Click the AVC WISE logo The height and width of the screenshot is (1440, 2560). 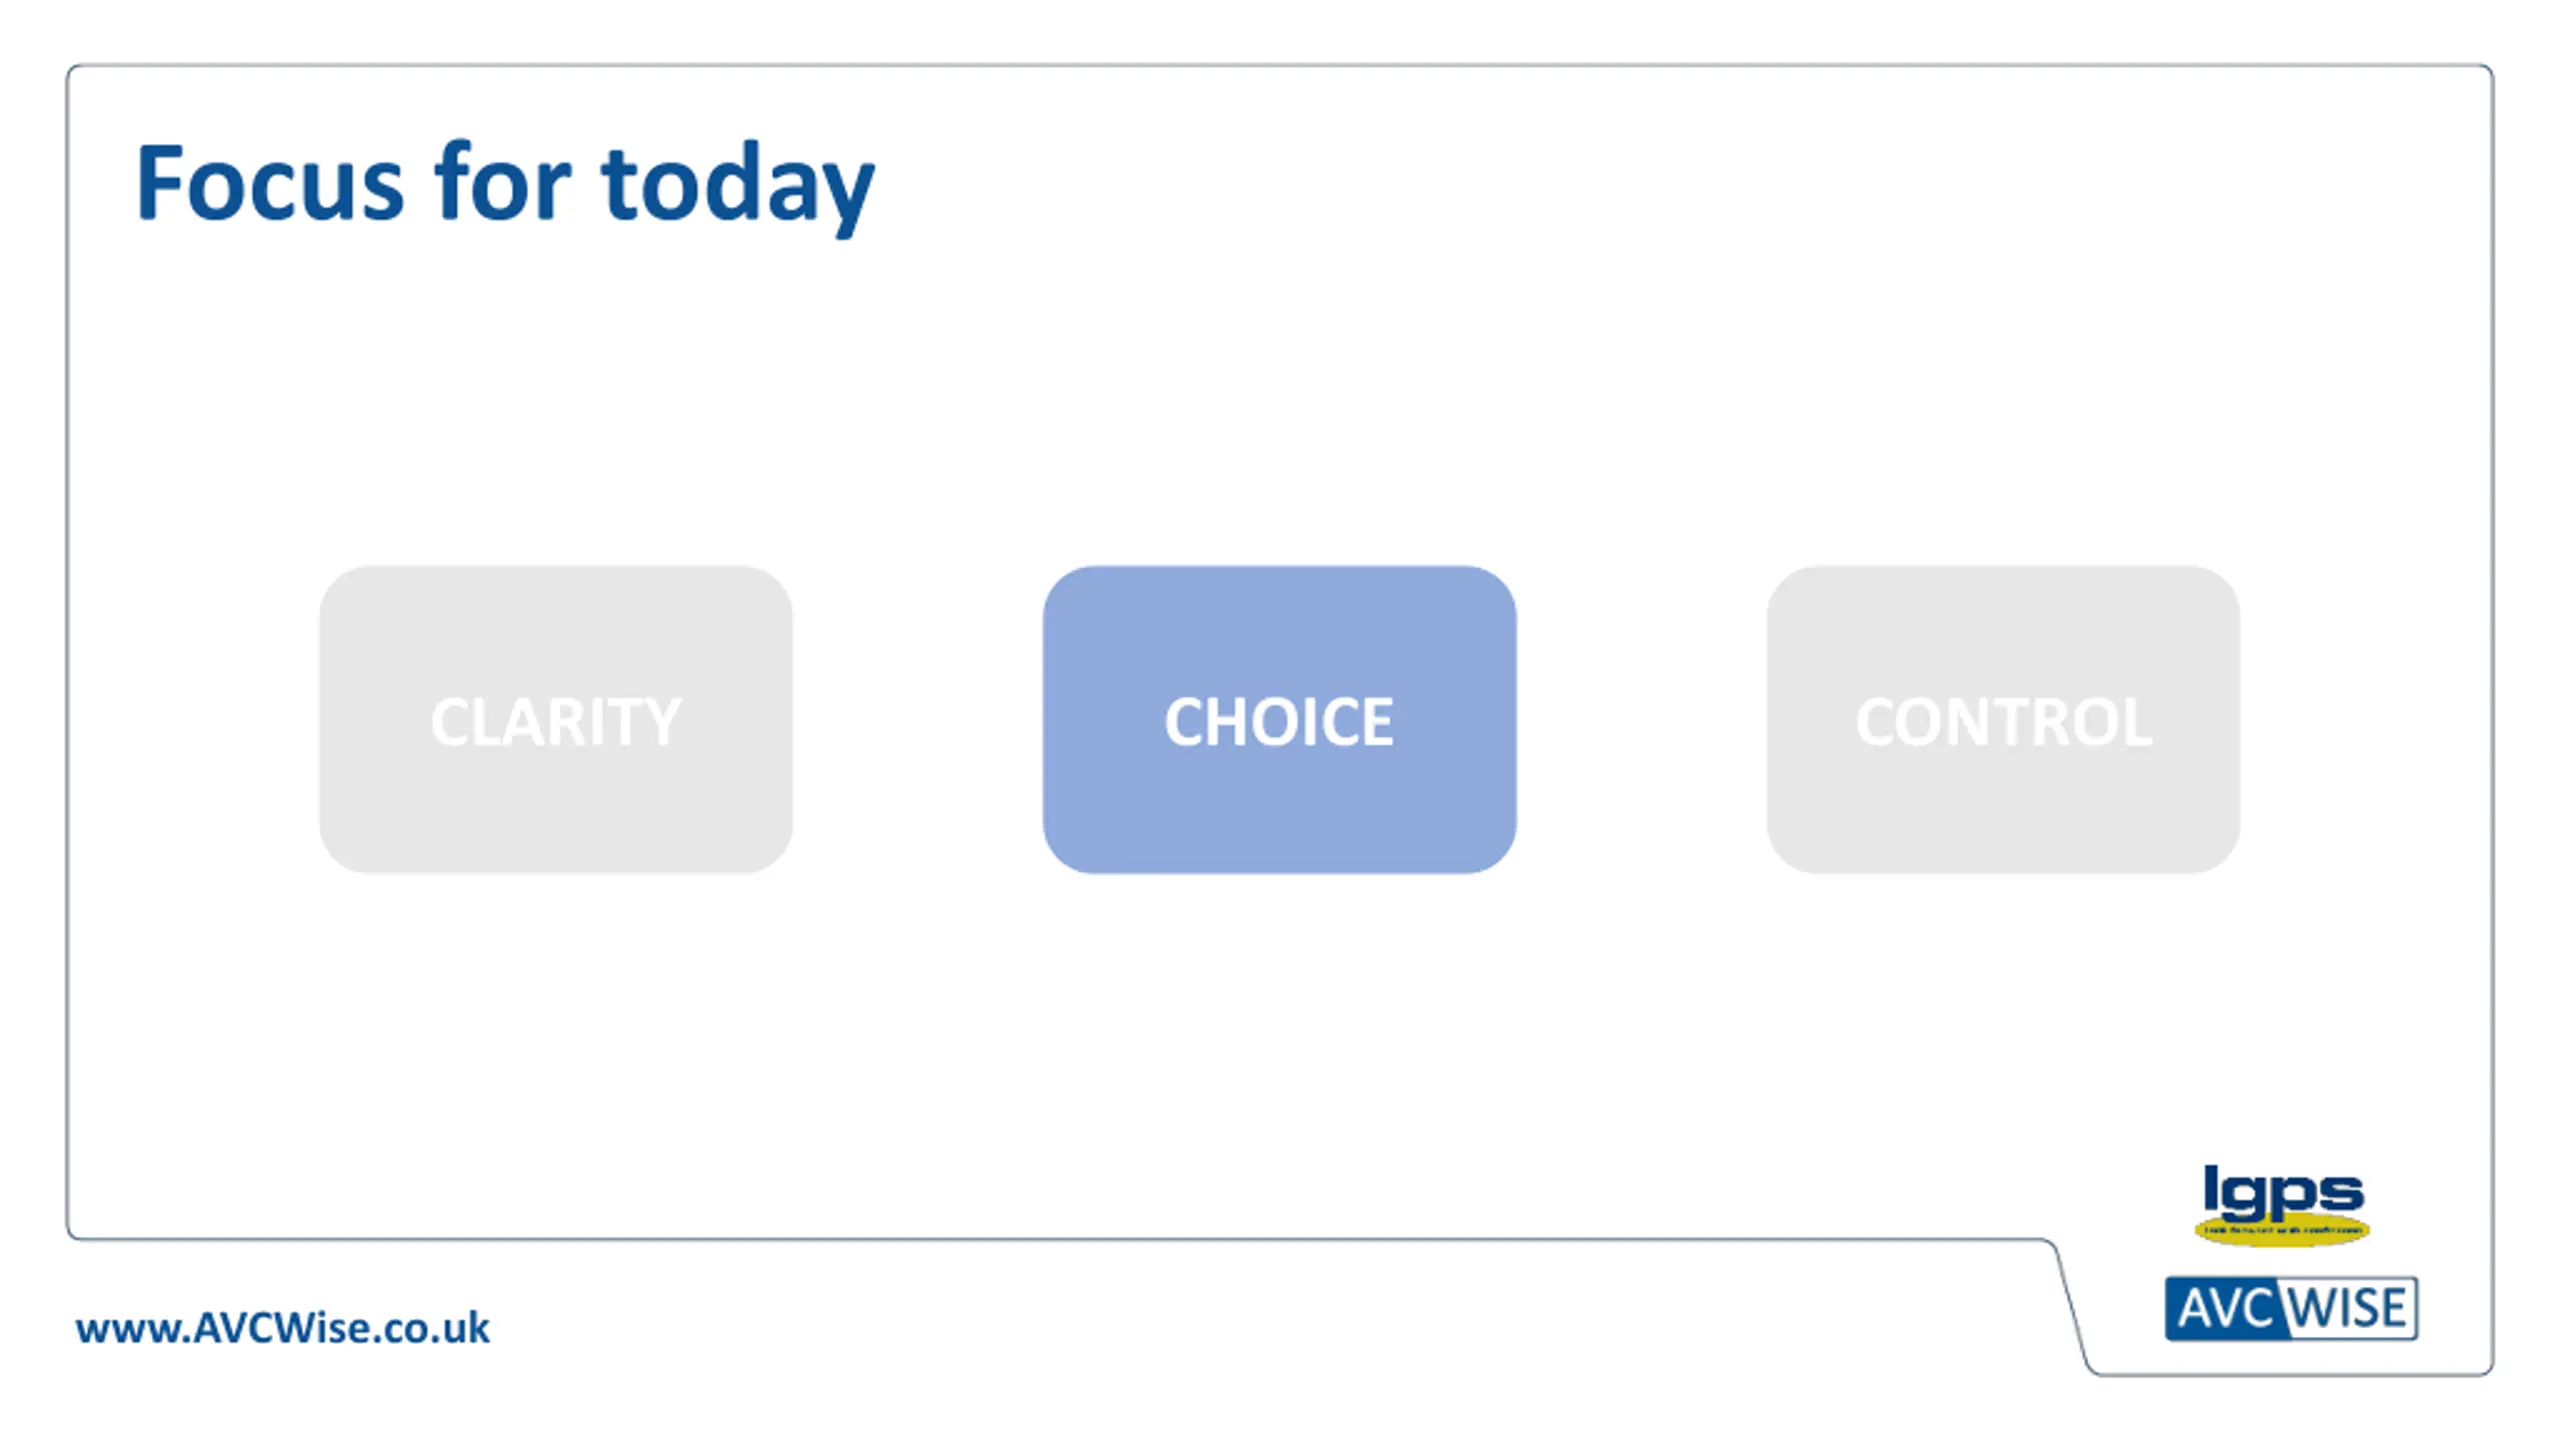[2291, 1308]
